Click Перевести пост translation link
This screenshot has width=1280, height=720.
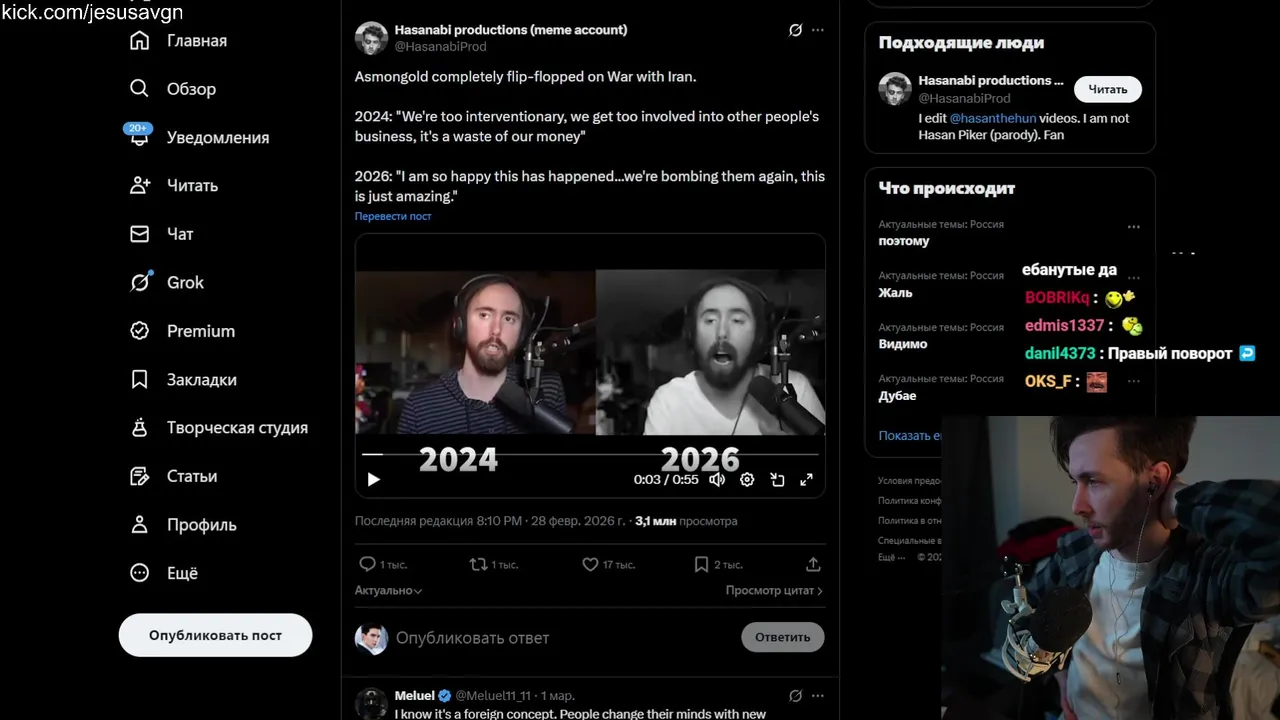point(393,216)
